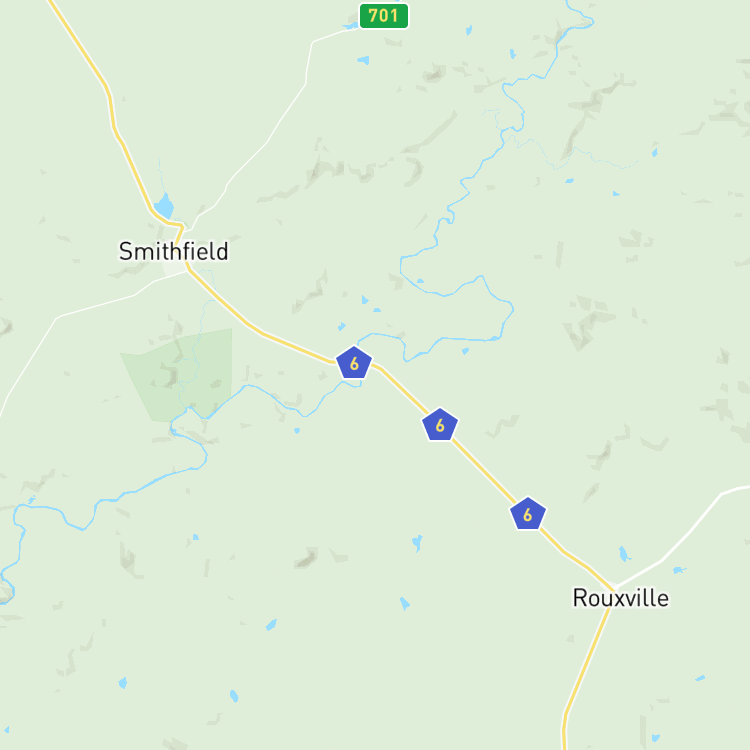Click the middle route 6 pentagon shield
The width and height of the screenshot is (750, 750).
click(x=440, y=425)
